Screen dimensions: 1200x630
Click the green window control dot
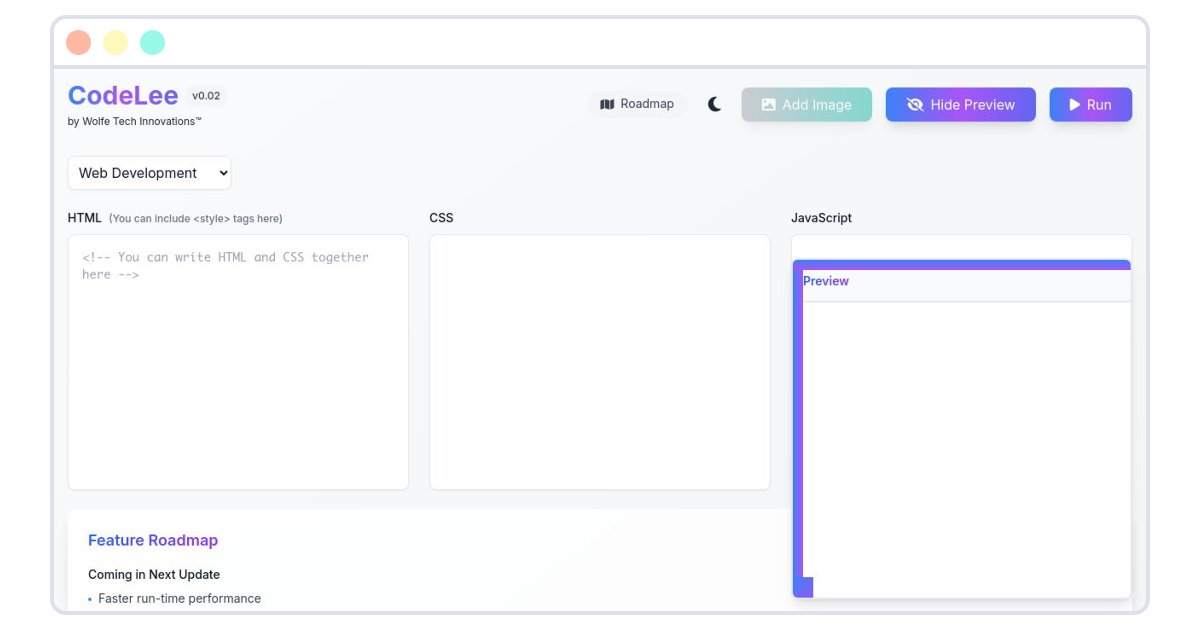[x=152, y=42]
